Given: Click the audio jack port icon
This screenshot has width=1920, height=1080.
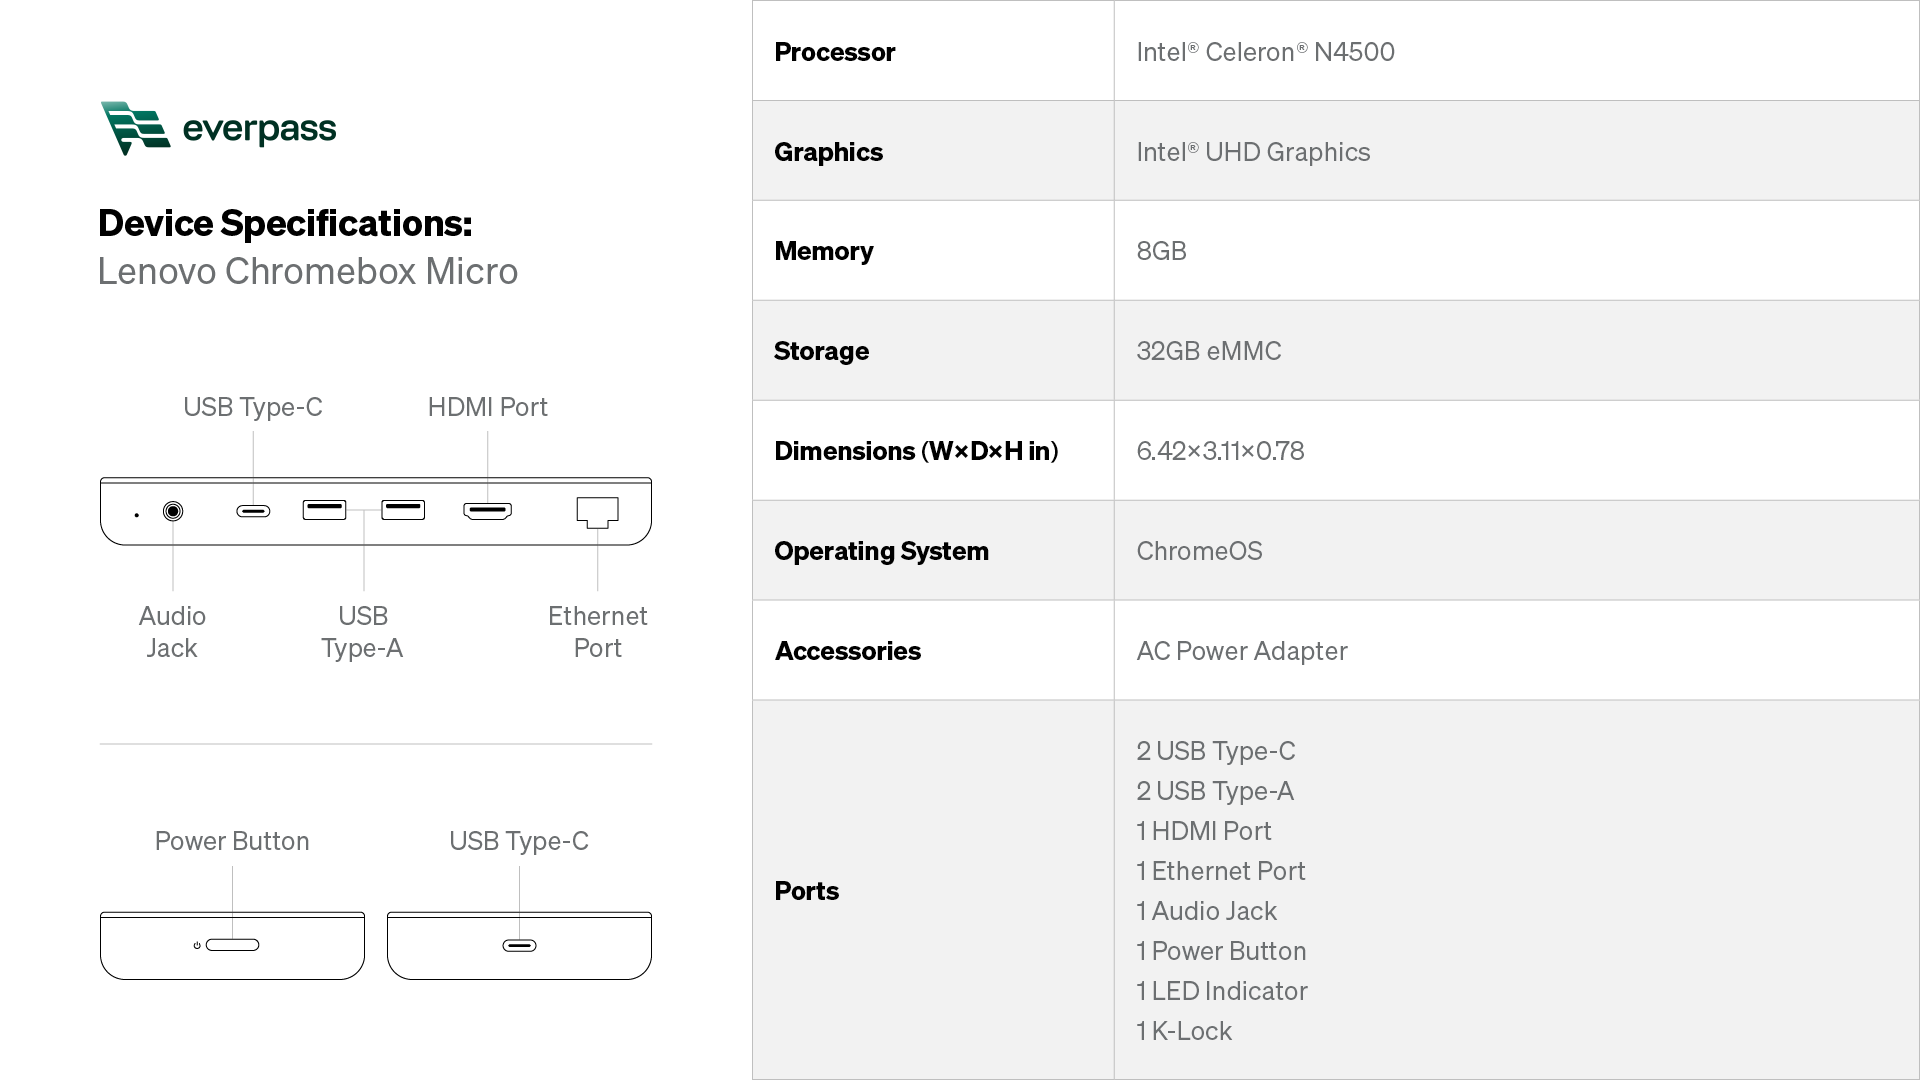Looking at the screenshot, I should point(173,511).
